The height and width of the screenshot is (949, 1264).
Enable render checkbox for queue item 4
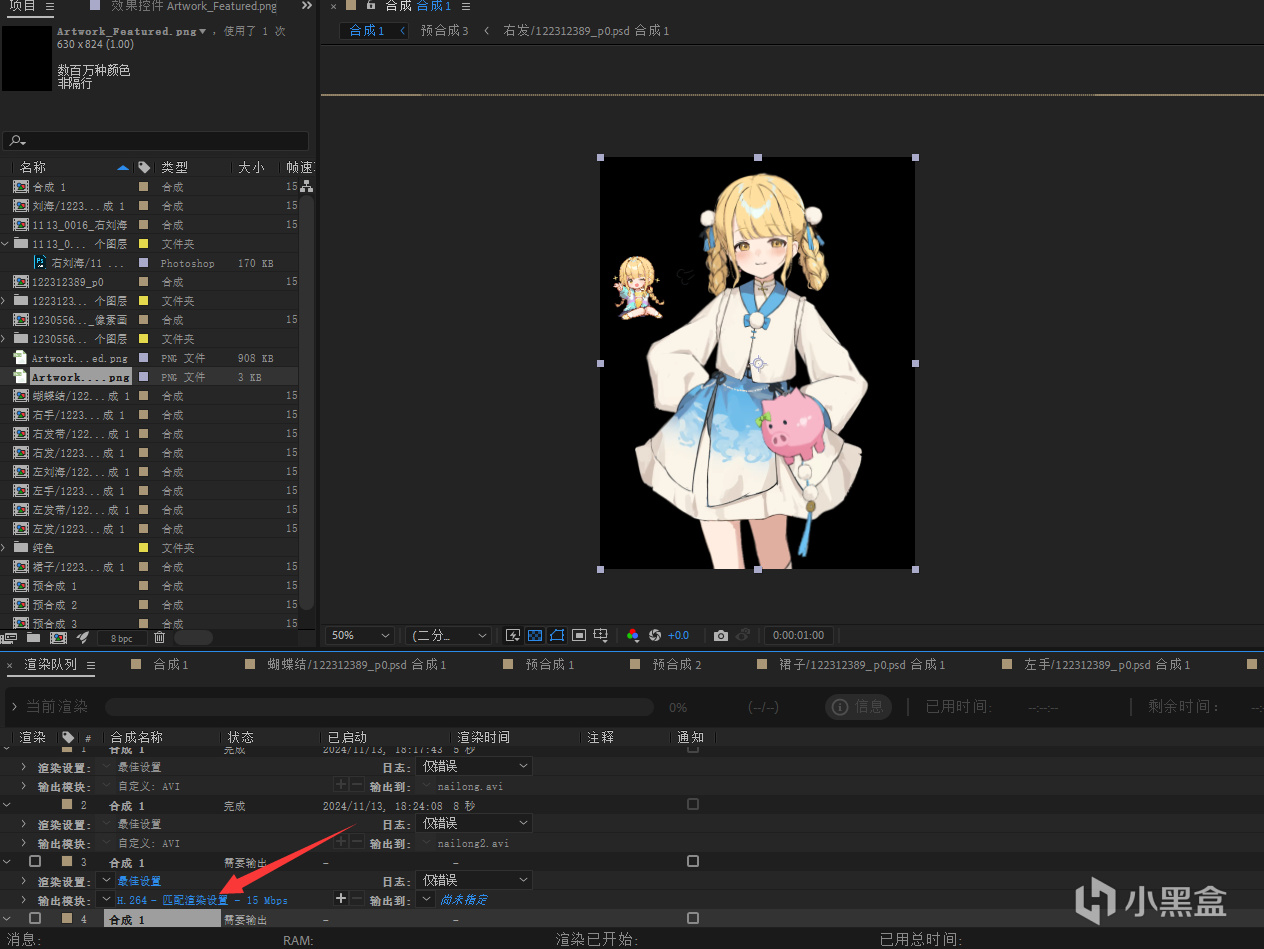click(x=35, y=918)
